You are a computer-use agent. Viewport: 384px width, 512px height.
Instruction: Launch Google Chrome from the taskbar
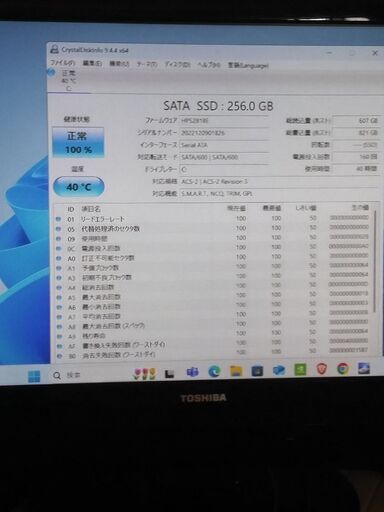pos(342,369)
